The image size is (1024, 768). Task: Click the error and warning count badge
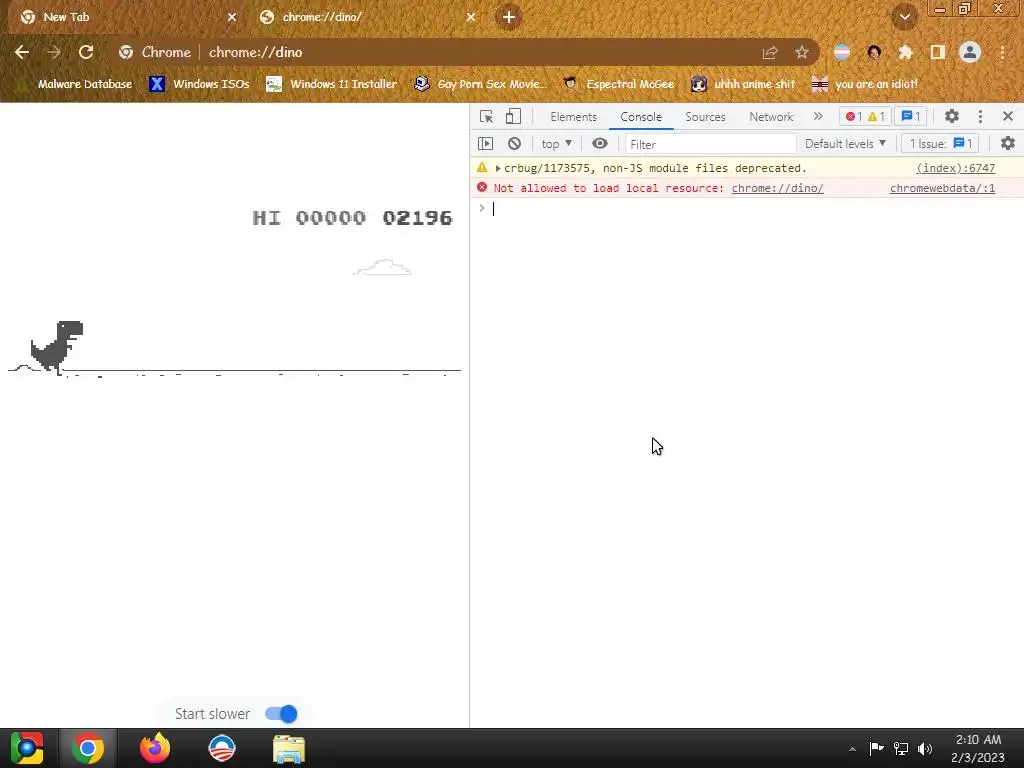[865, 116]
